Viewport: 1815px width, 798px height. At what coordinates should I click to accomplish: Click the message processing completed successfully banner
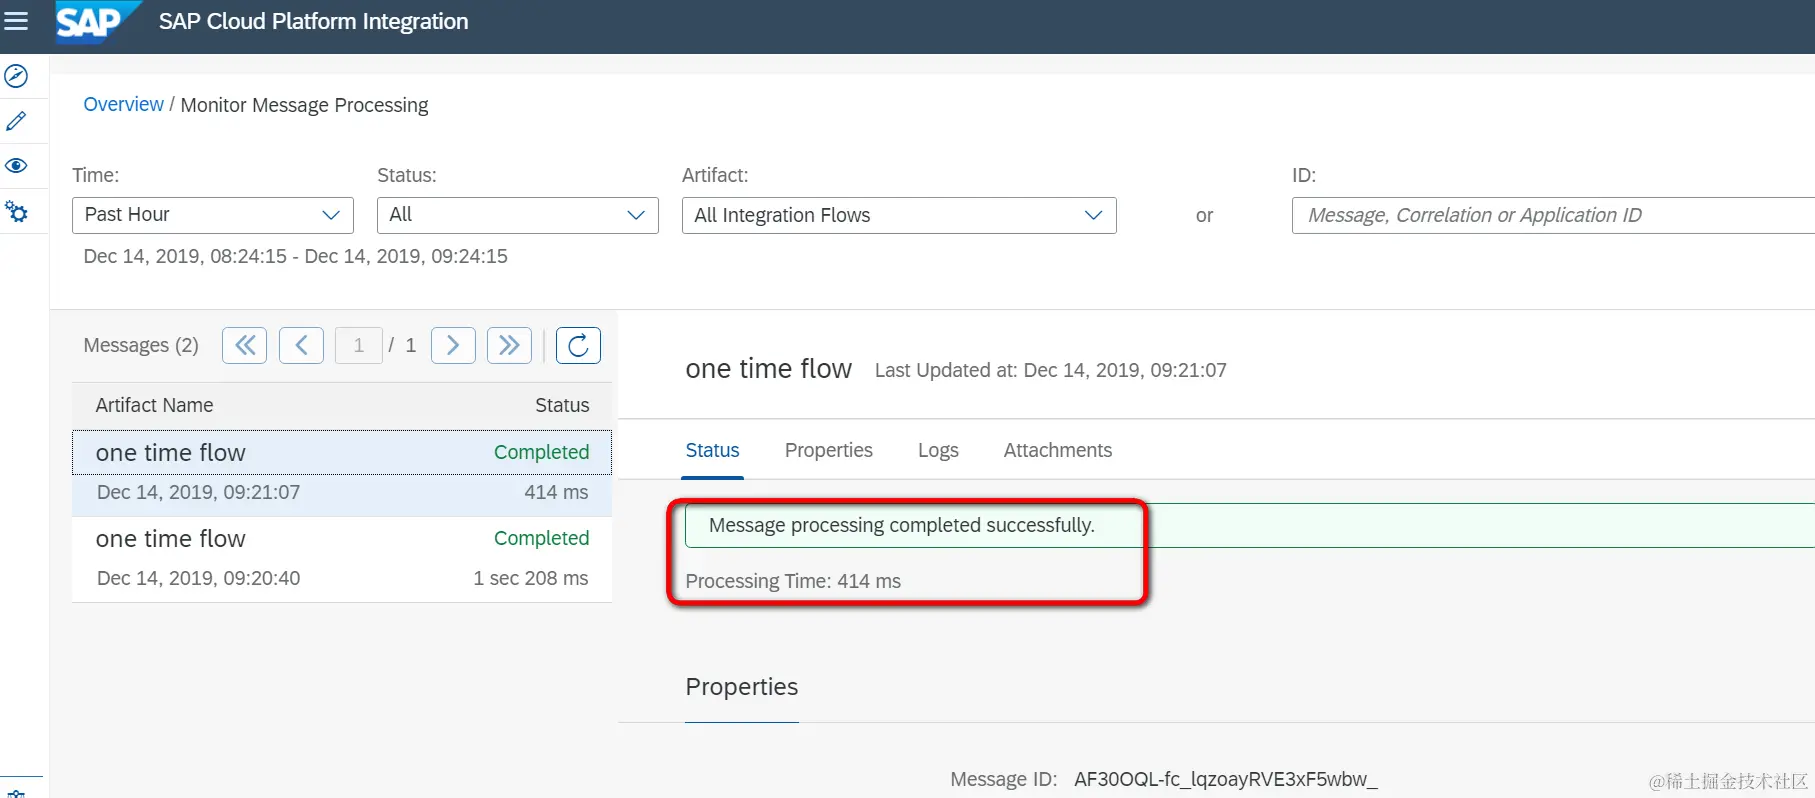click(1250, 525)
